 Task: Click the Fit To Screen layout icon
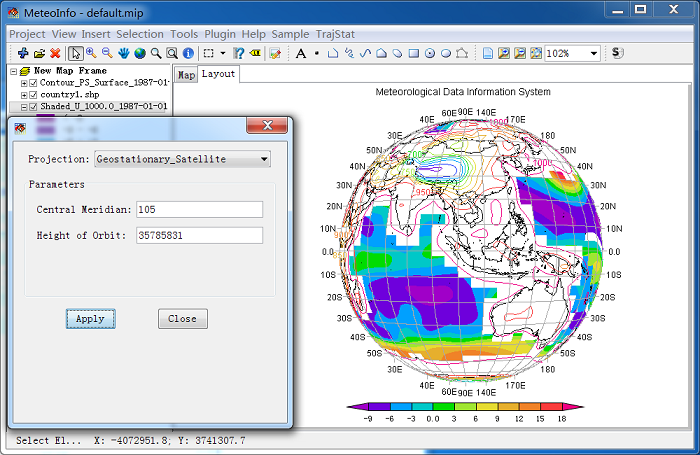tap(536, 54)
